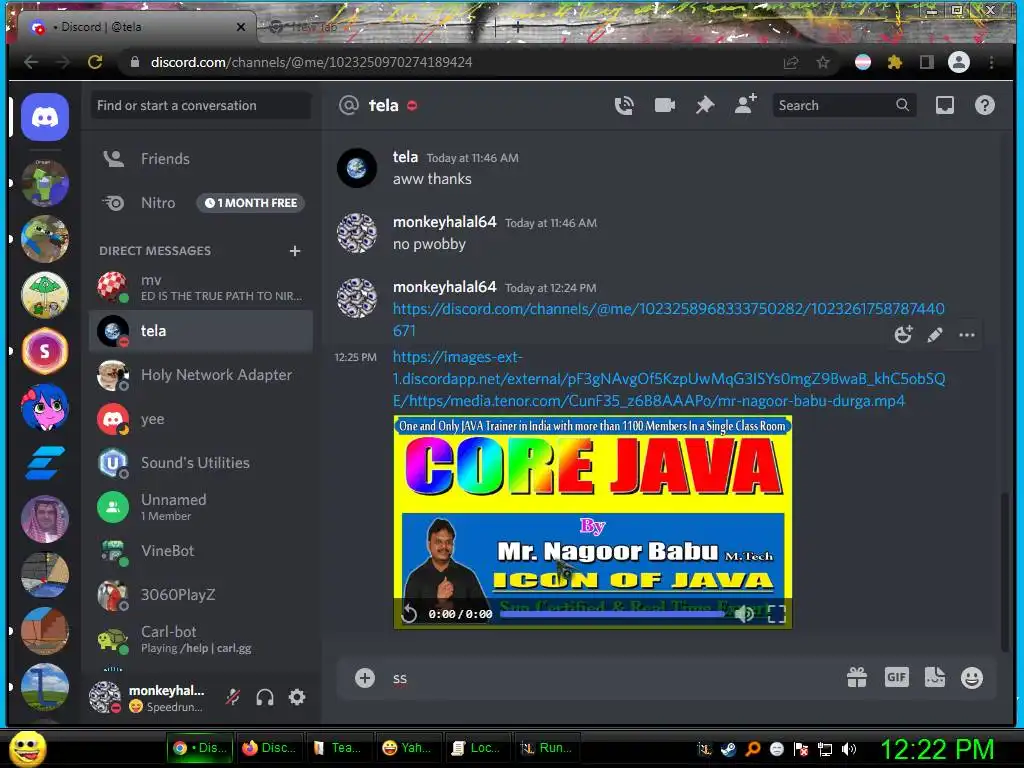1024x768 pixels.
Task: Open the Unnamed group DM
Action: (201, 507)
